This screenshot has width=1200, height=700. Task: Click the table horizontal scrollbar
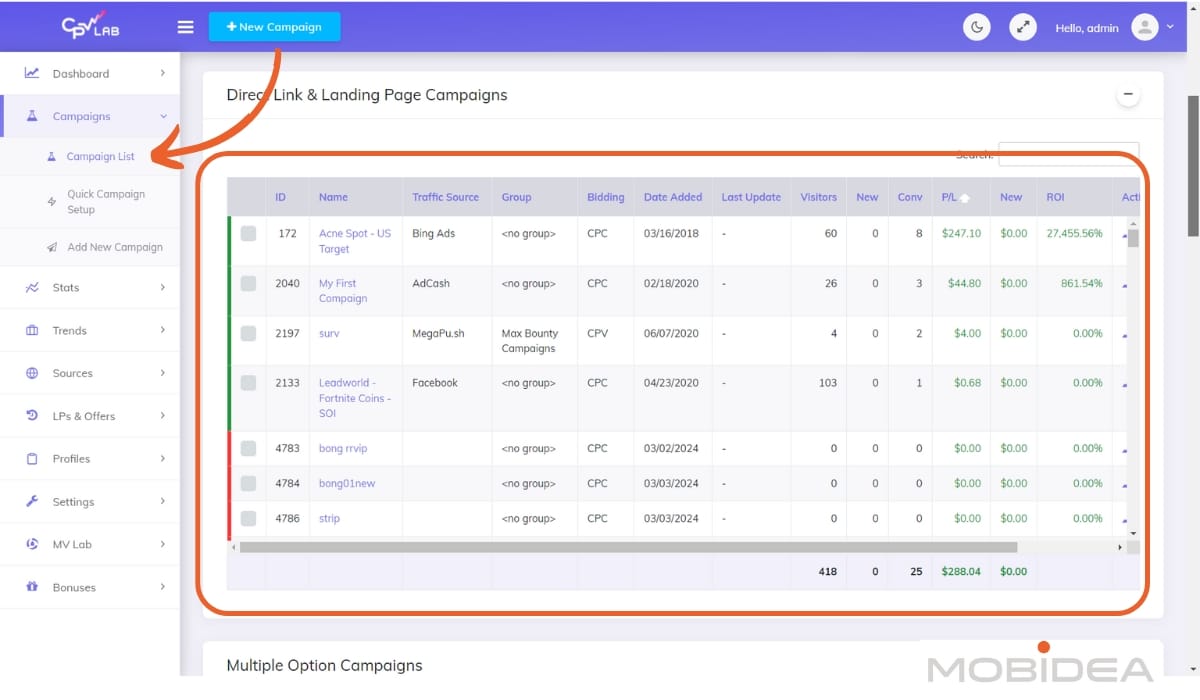pyautogui.click(x=628, y=547)
